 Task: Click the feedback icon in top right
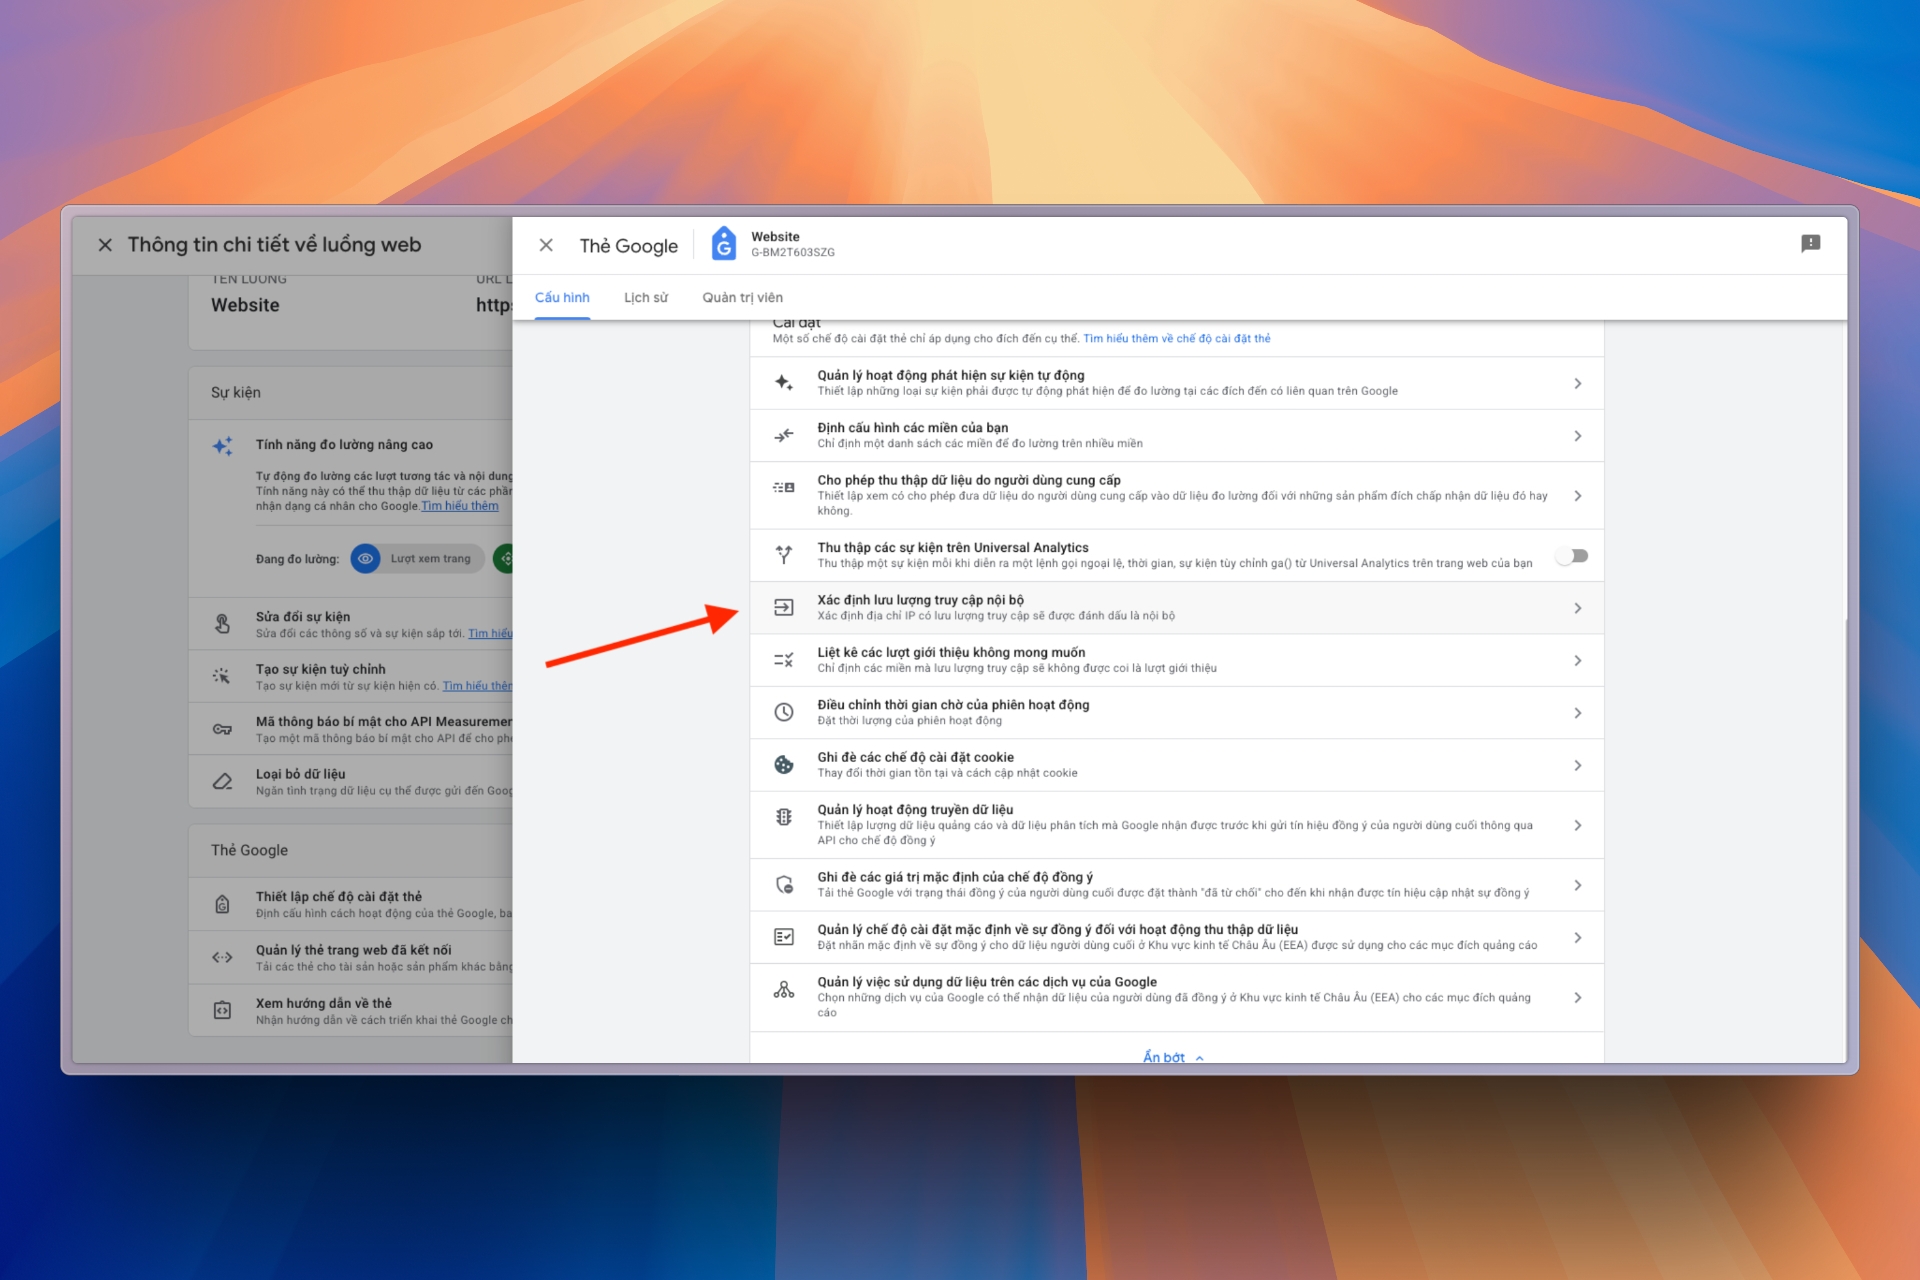(1810, 244)
